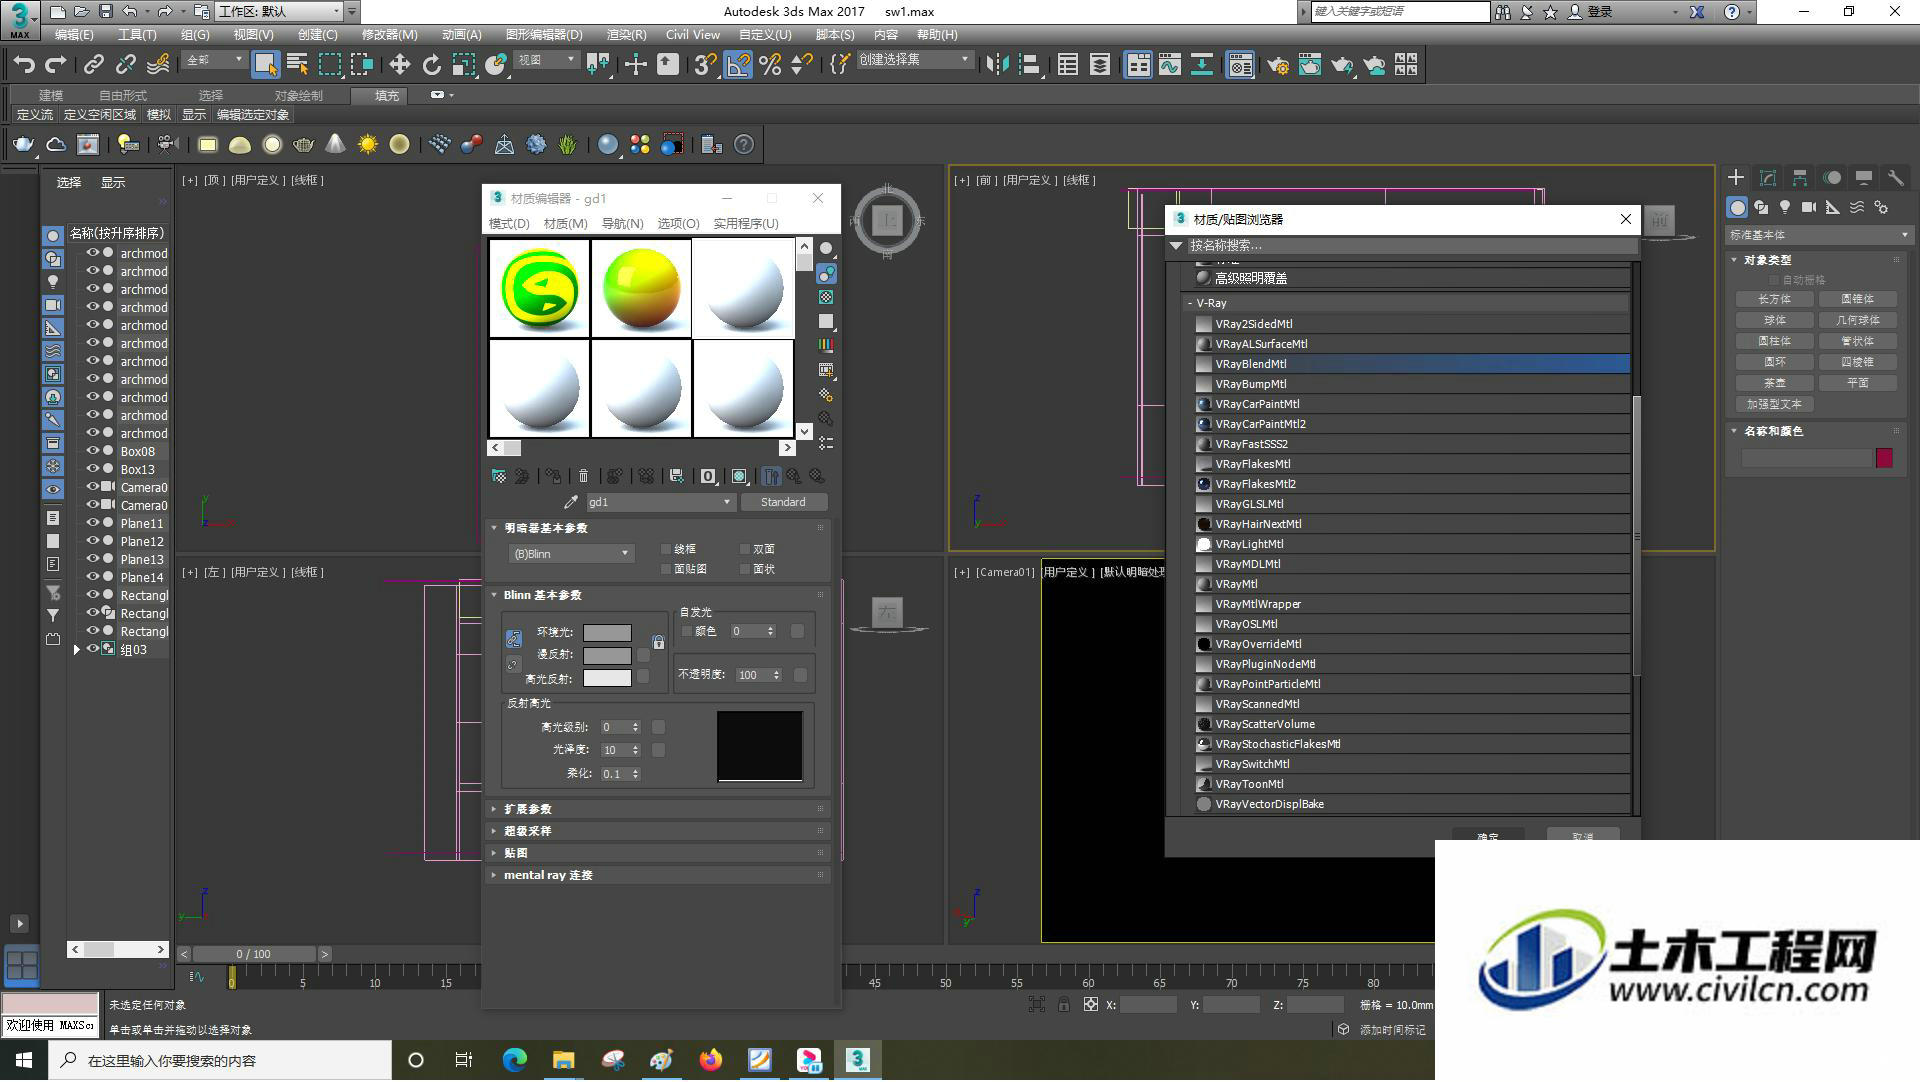Click the Mirror tool icon
1920x1082 pixels.
[x=997, y=65]
